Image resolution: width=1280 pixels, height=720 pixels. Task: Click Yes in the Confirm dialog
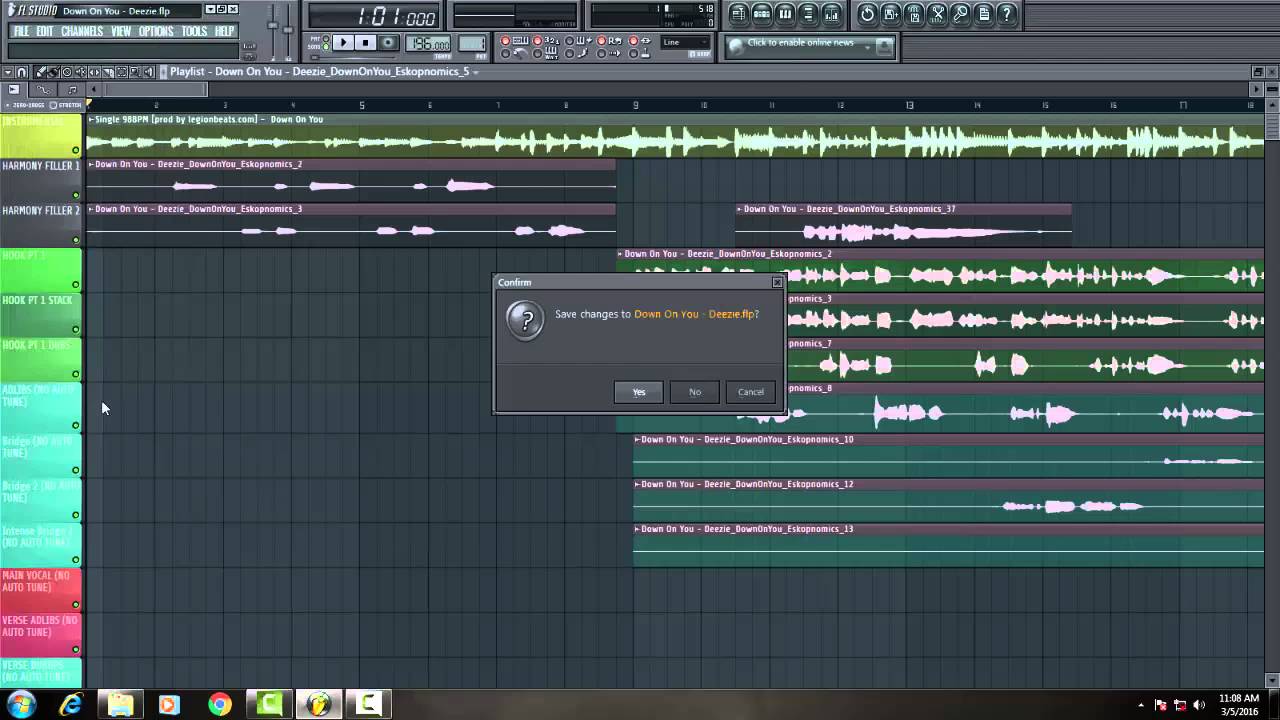pyautogui.click(x=639, y=392)
